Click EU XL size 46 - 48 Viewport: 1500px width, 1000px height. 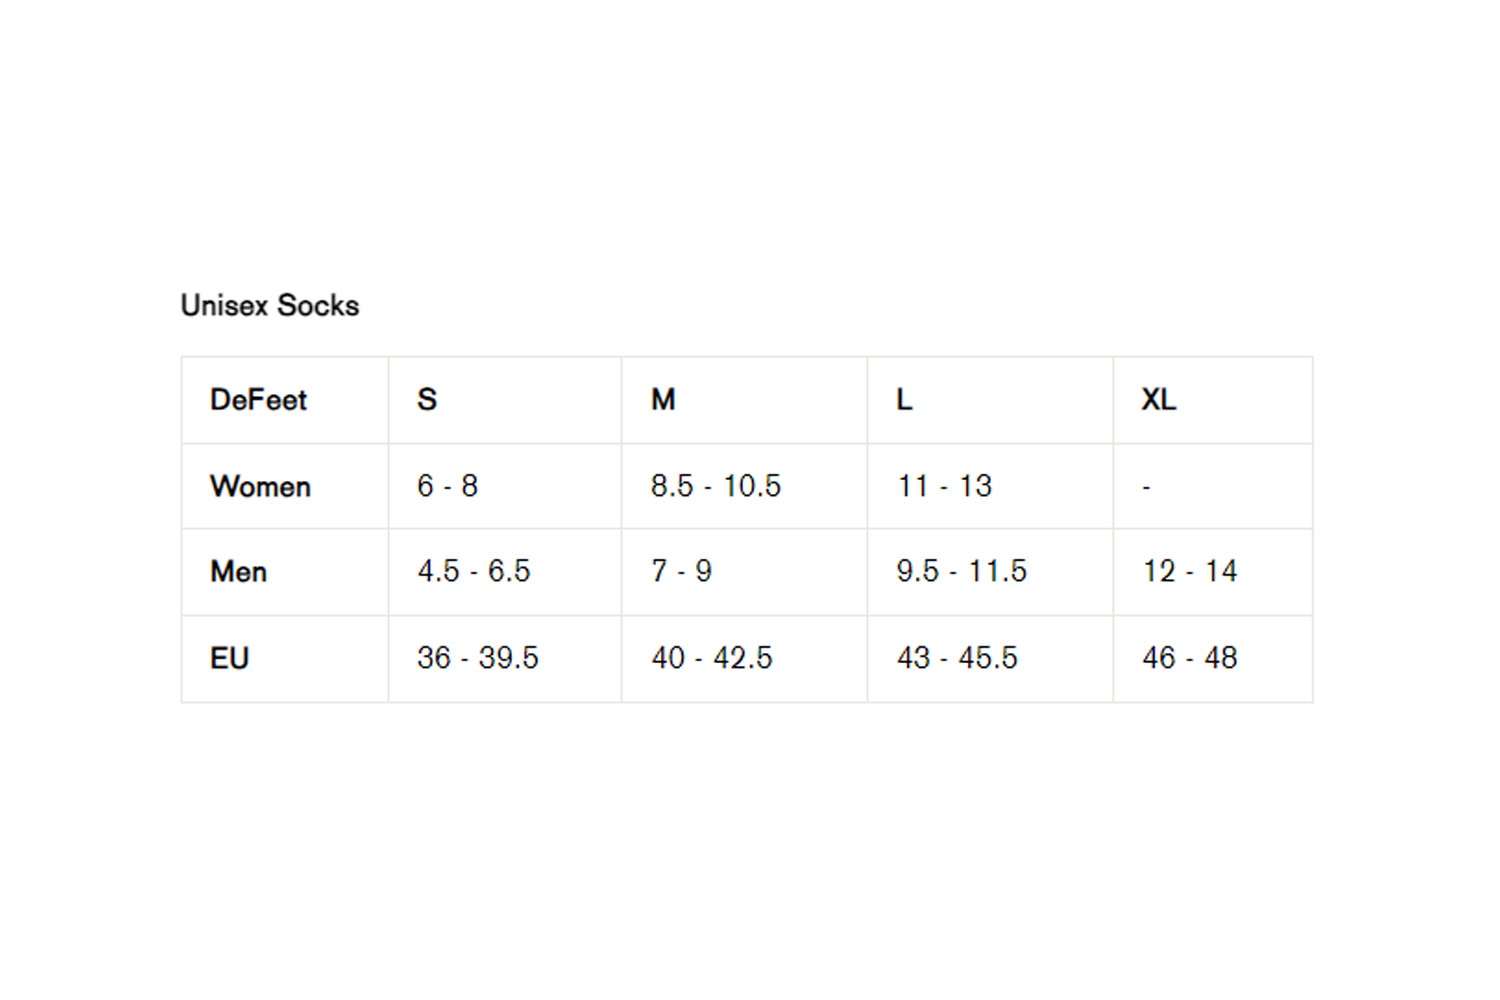(1190, 658)
